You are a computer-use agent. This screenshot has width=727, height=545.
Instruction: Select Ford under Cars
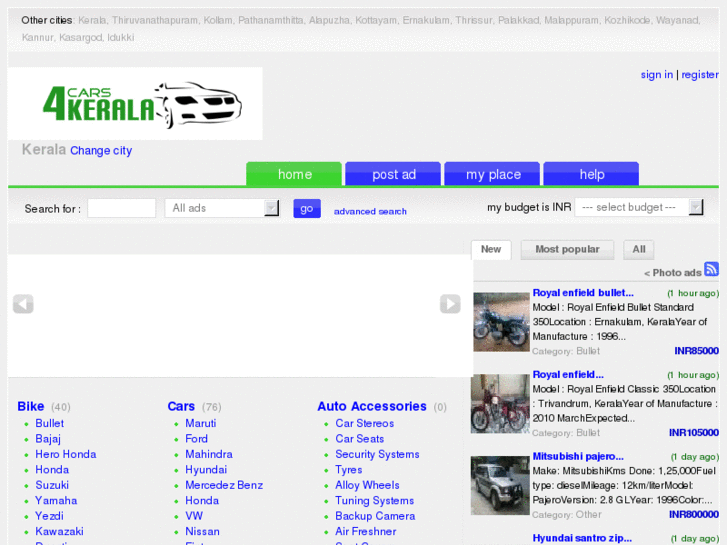pyautogui.click(x=197, y=439)
